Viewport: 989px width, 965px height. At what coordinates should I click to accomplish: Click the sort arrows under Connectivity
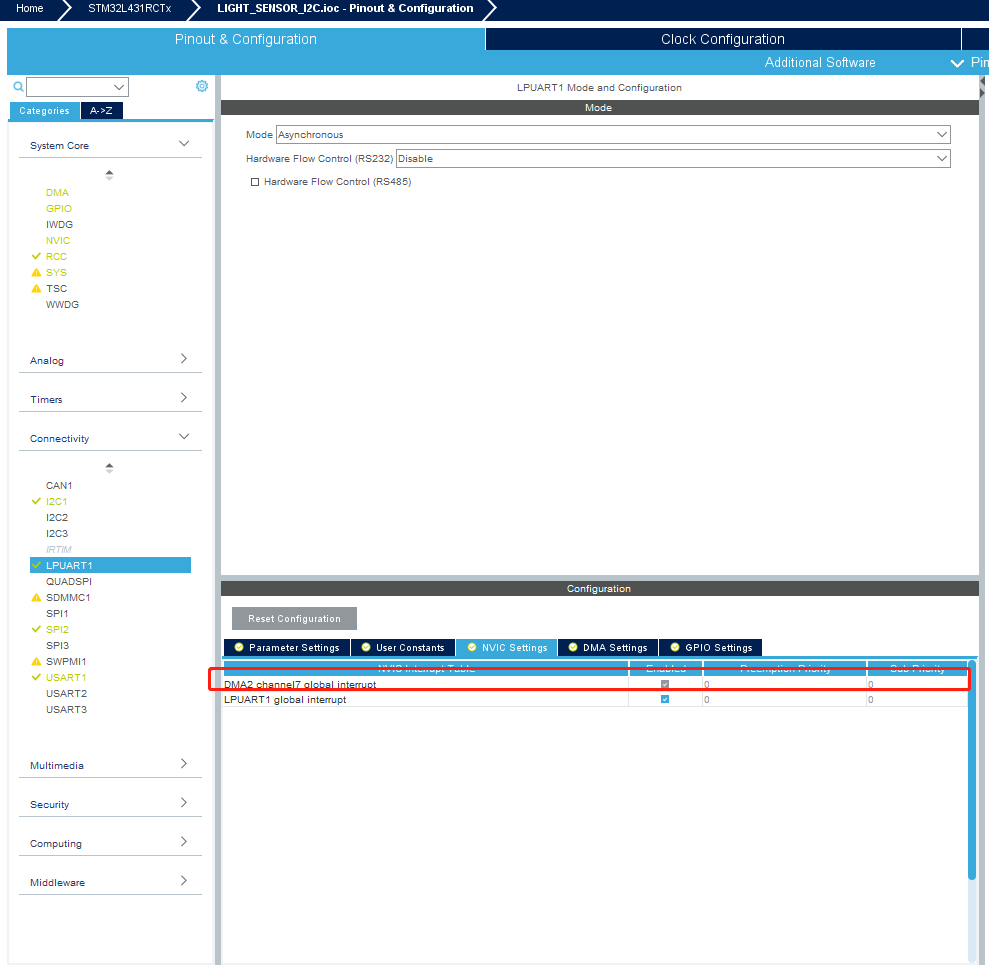[x=109, y=467]
